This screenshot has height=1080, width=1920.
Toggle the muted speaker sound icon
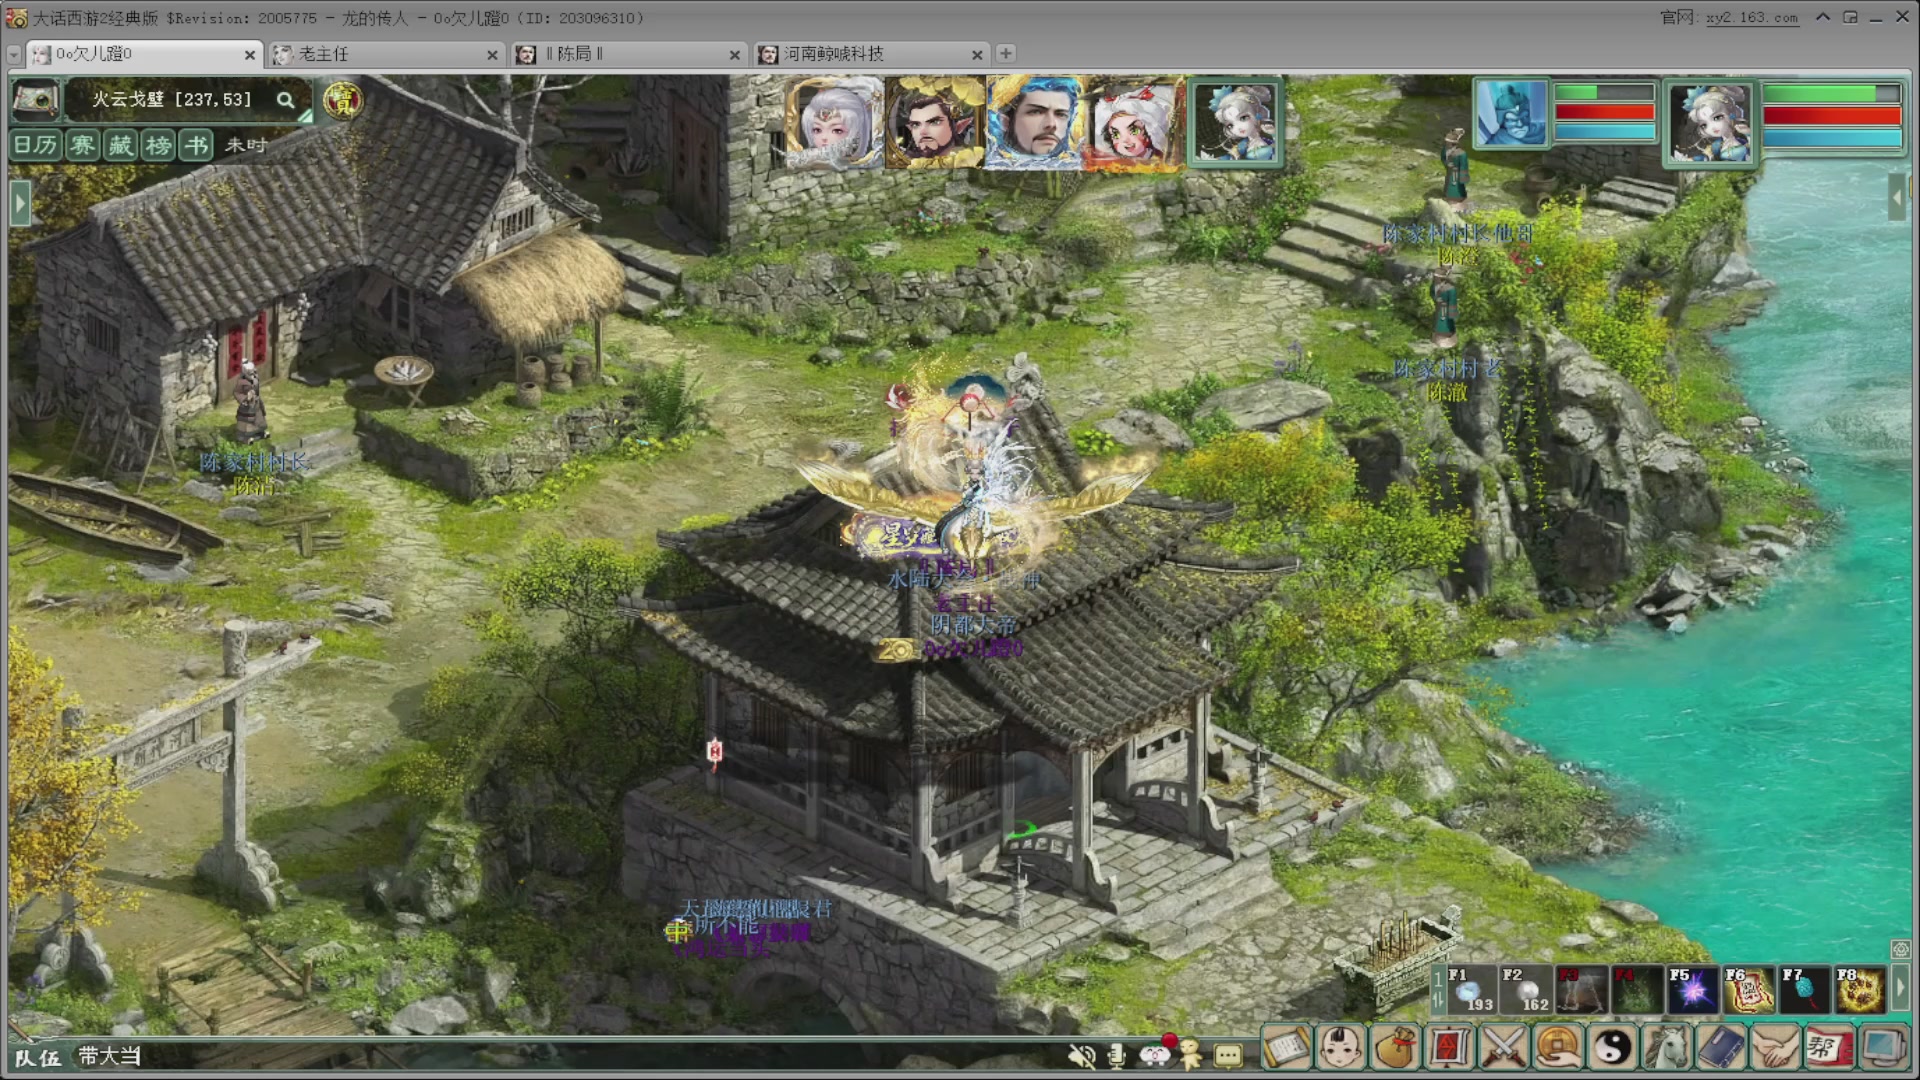pyautogui.click(x=1081, y=1055)
